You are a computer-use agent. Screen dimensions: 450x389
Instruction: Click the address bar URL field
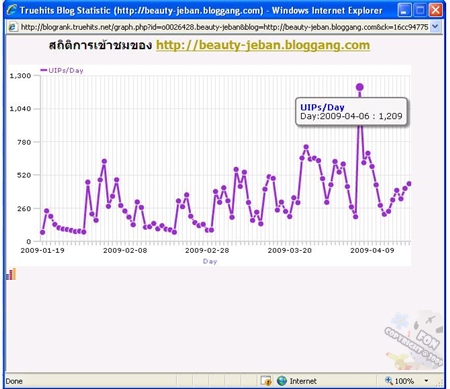pyautogui.click(x=224, y=27)
